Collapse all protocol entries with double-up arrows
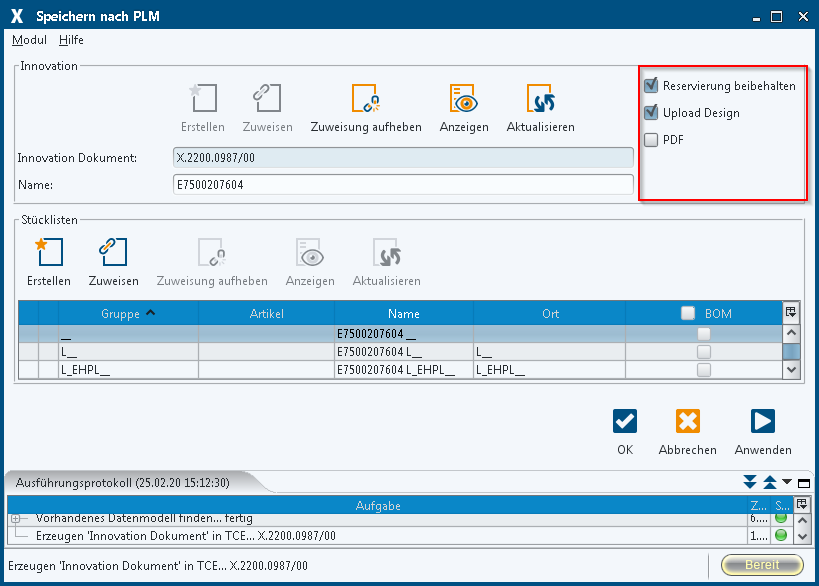Viewport: 819px width, 586px height. [x=769, y=483]
